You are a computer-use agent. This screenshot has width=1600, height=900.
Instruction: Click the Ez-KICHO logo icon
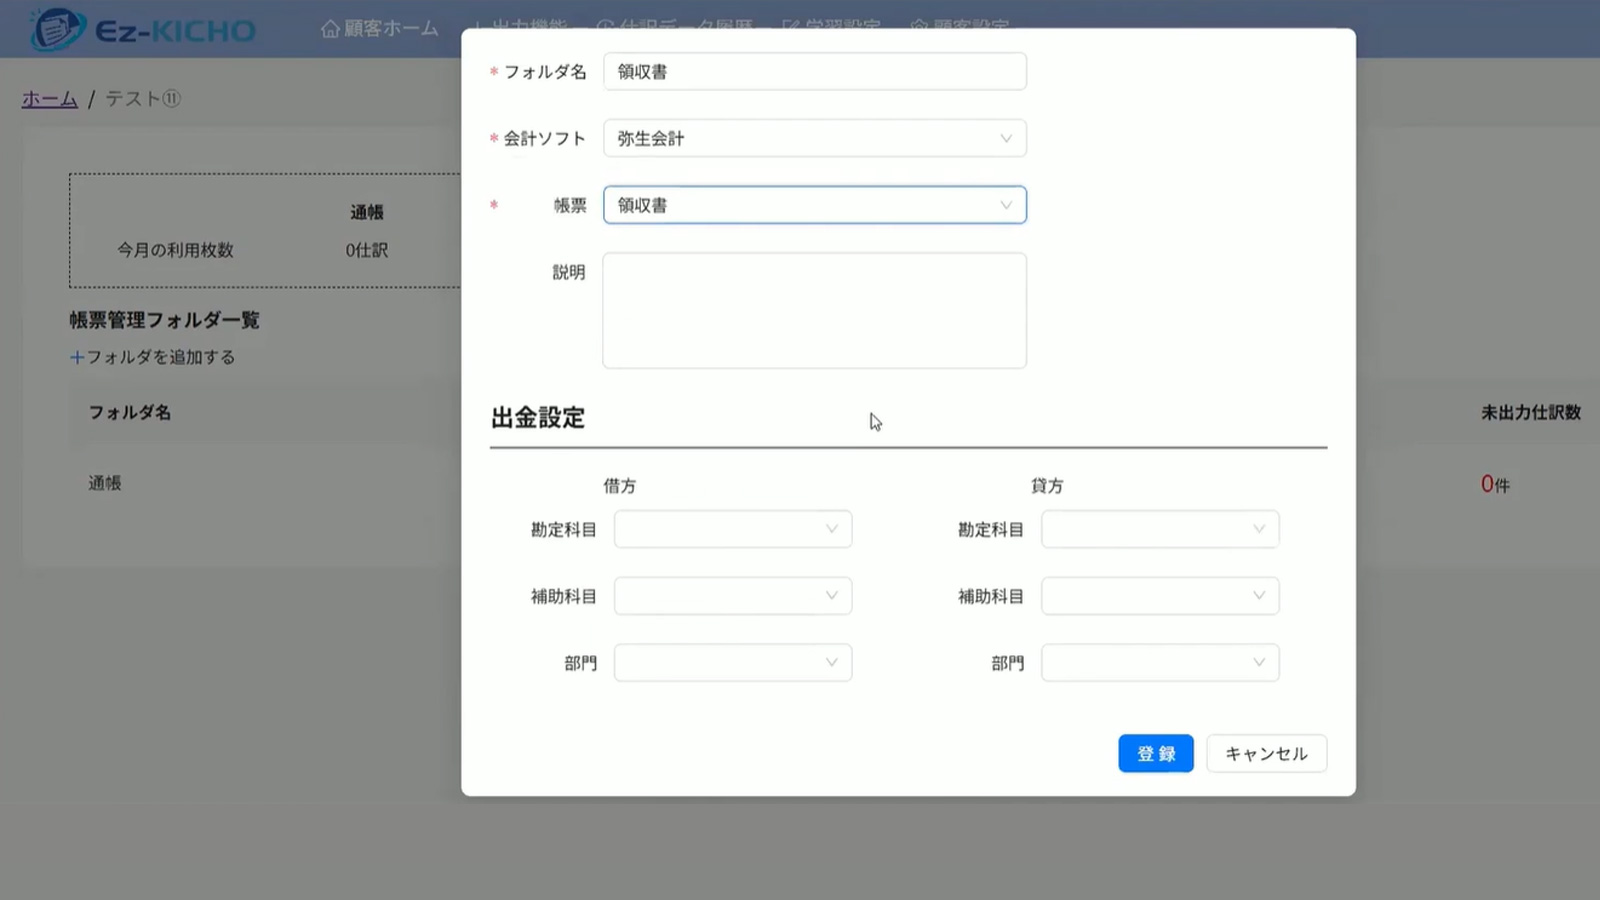point(57,29)
